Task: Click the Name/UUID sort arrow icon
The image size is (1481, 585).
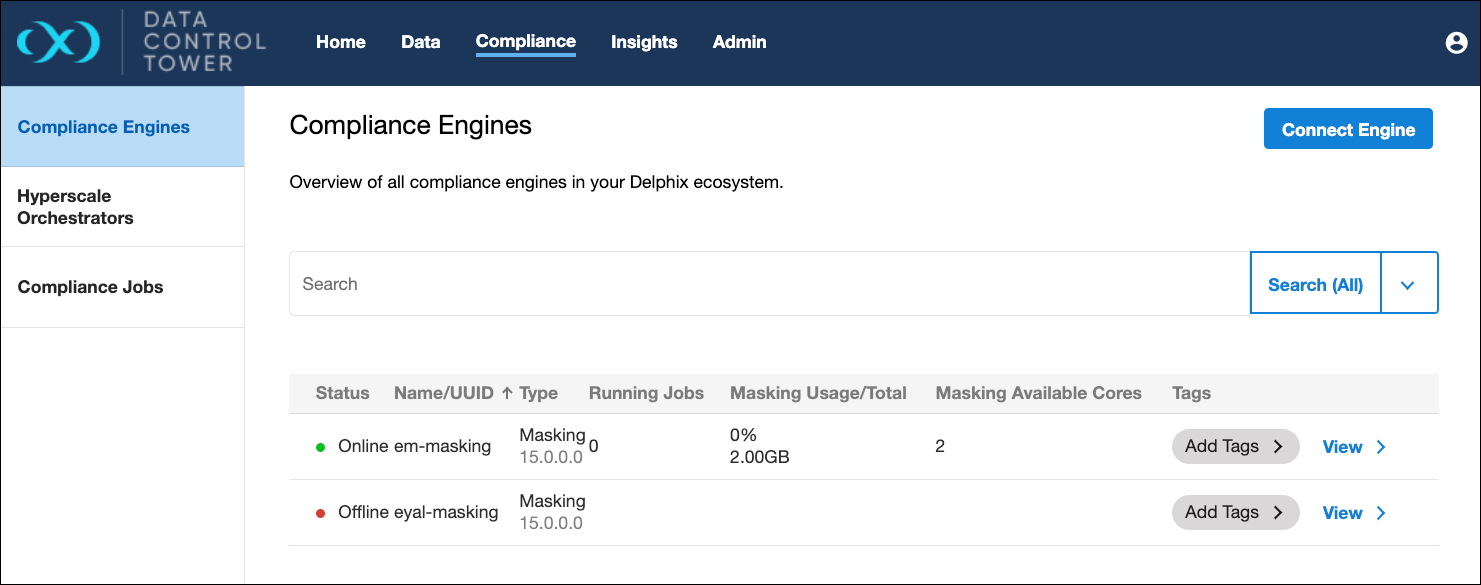Action: point(507,393)
